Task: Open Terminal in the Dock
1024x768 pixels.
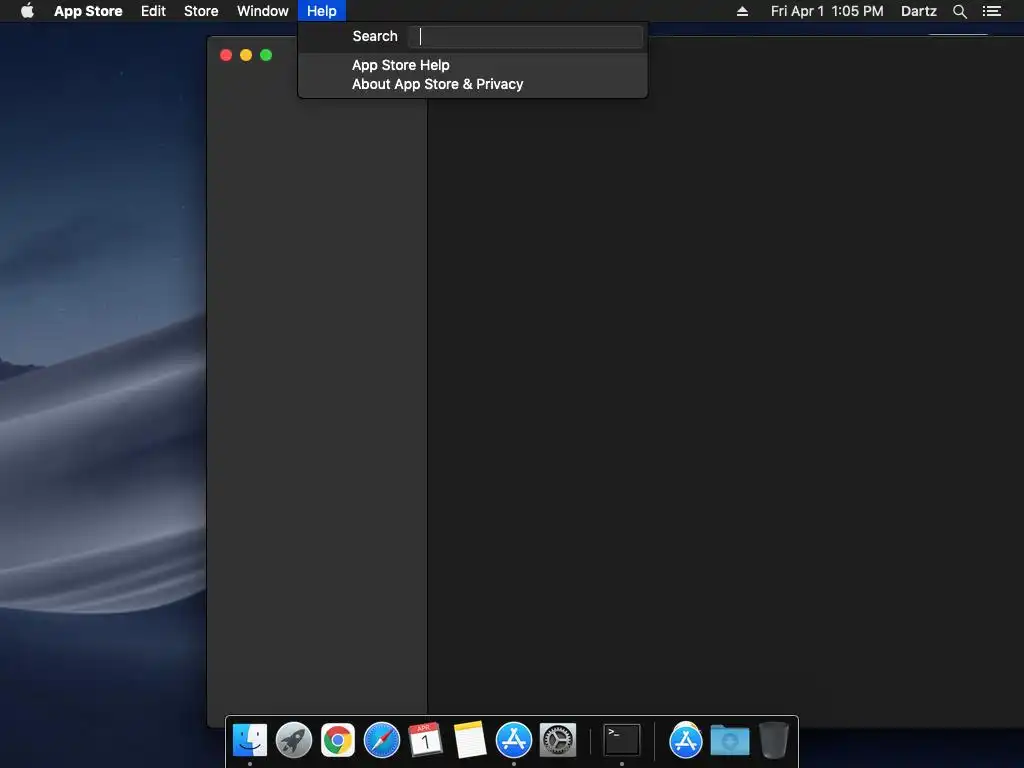Action: click(622, 741)
